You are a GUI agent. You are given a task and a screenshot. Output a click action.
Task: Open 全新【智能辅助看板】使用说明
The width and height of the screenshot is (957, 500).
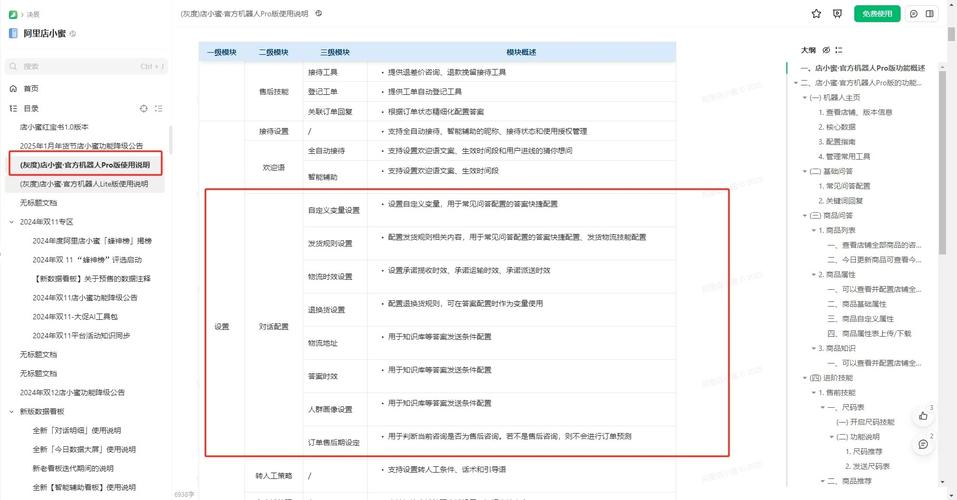tap(84, 487)
